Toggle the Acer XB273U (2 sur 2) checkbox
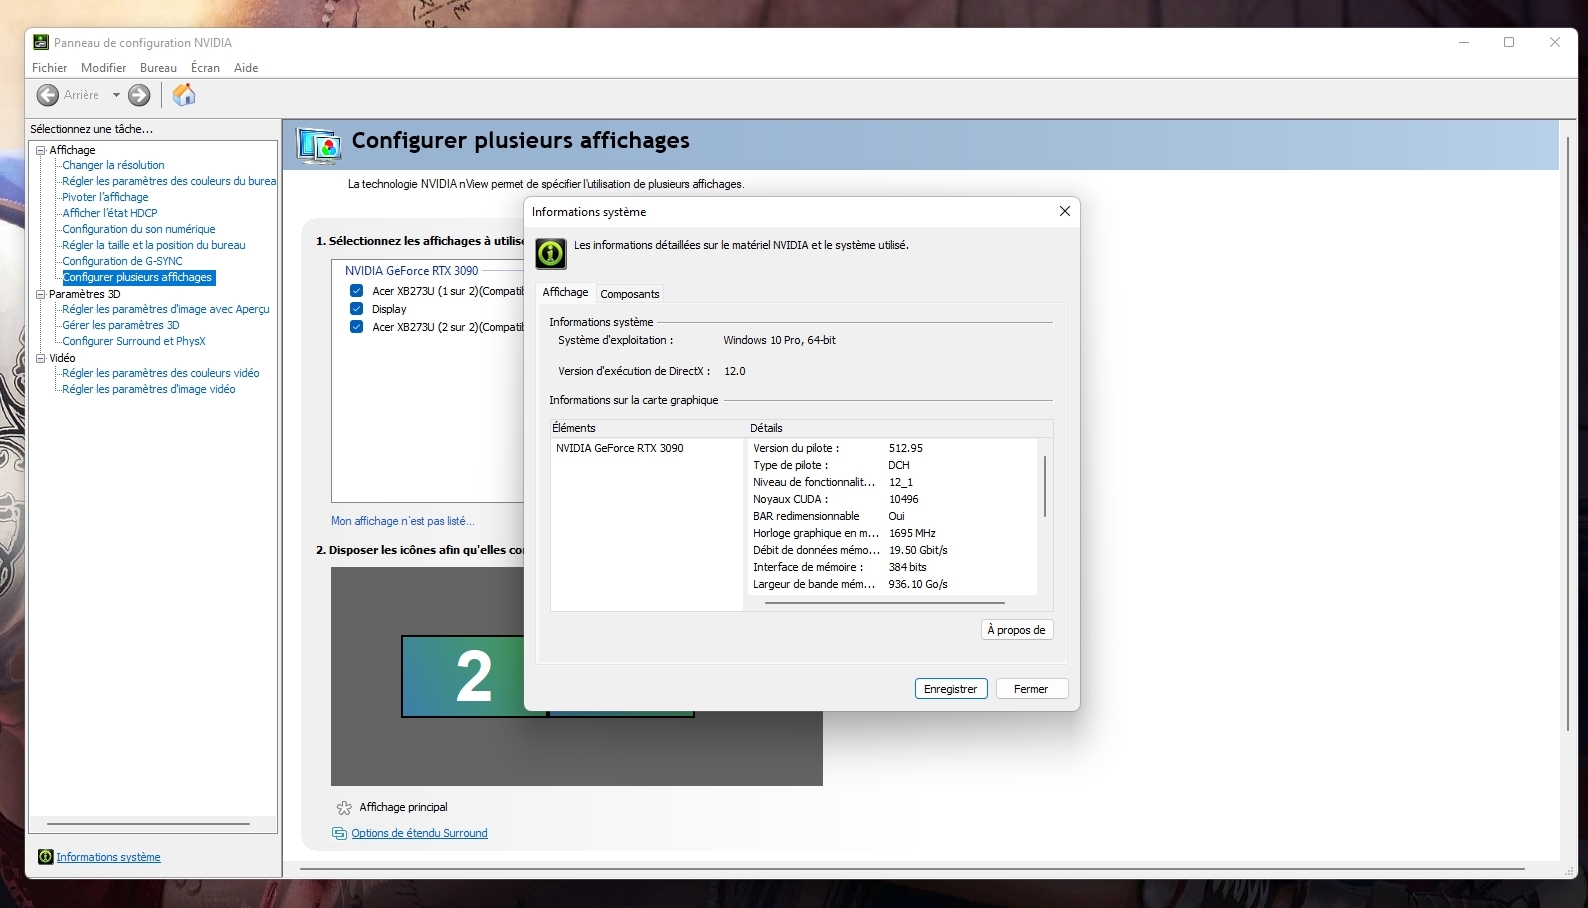1588x908 pixels. click(356, 327)
